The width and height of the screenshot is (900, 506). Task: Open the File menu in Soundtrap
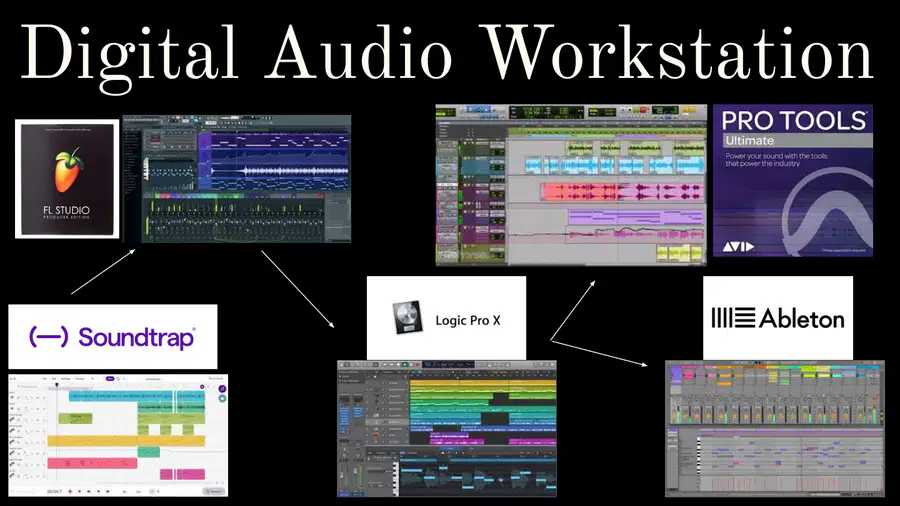pos(45,379)
